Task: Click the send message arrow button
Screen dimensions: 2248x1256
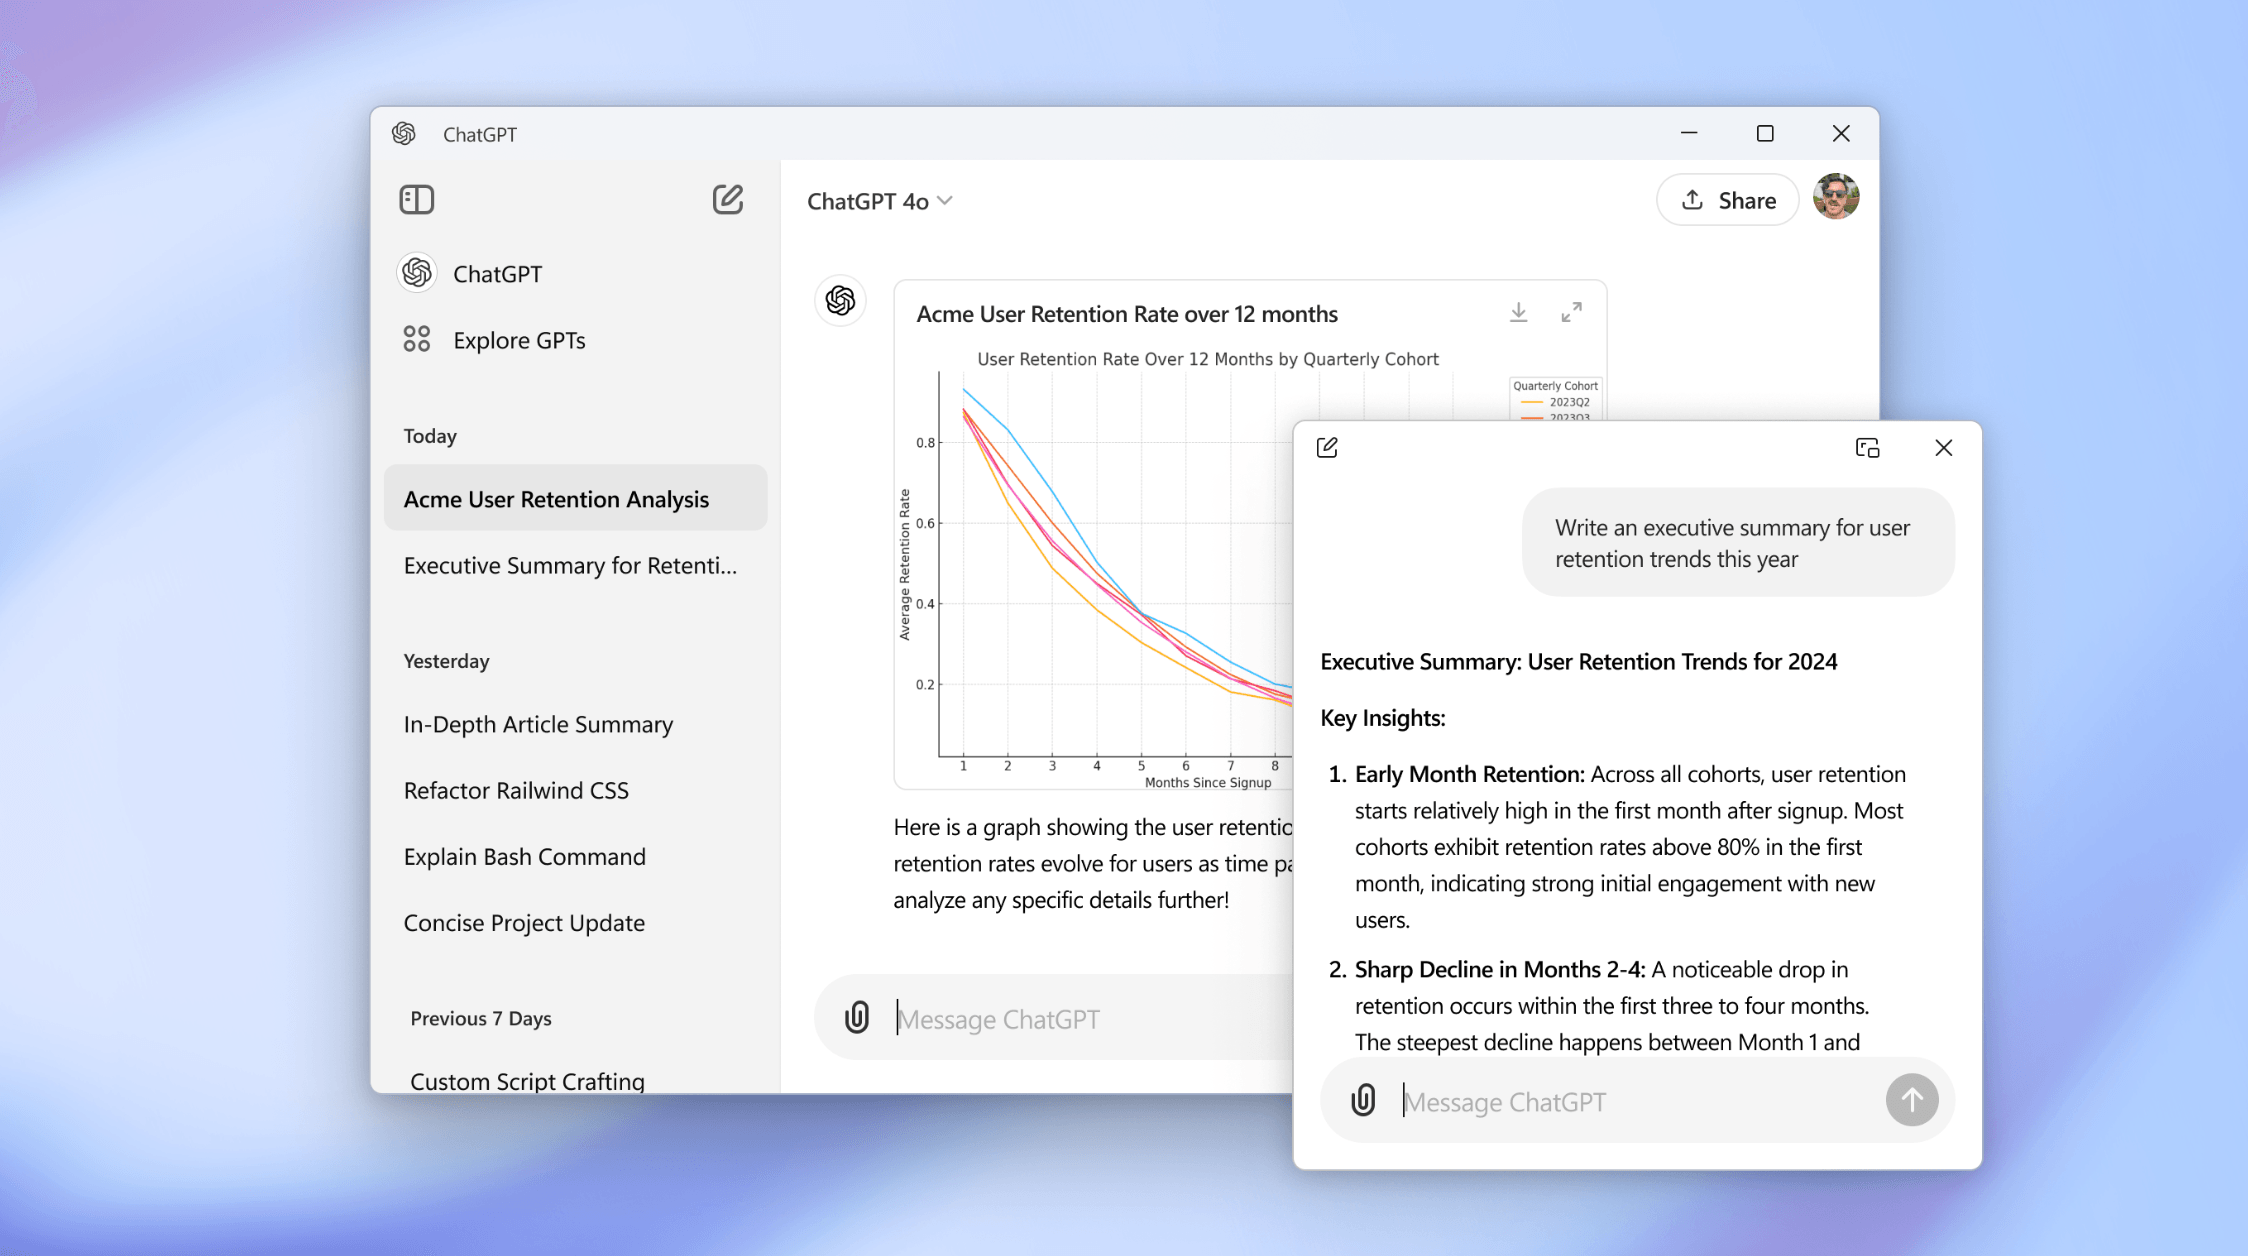Action: 1910,1100
